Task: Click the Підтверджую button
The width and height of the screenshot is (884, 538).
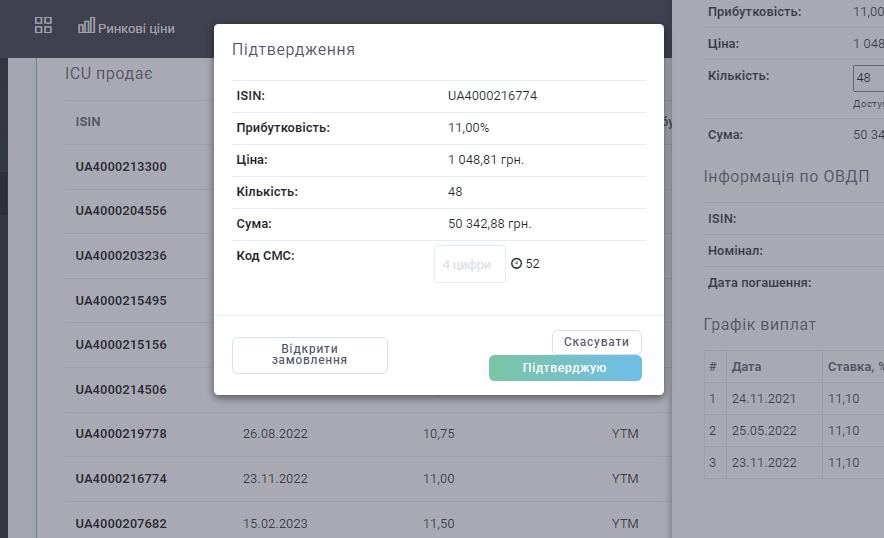Action: (565, 368)
